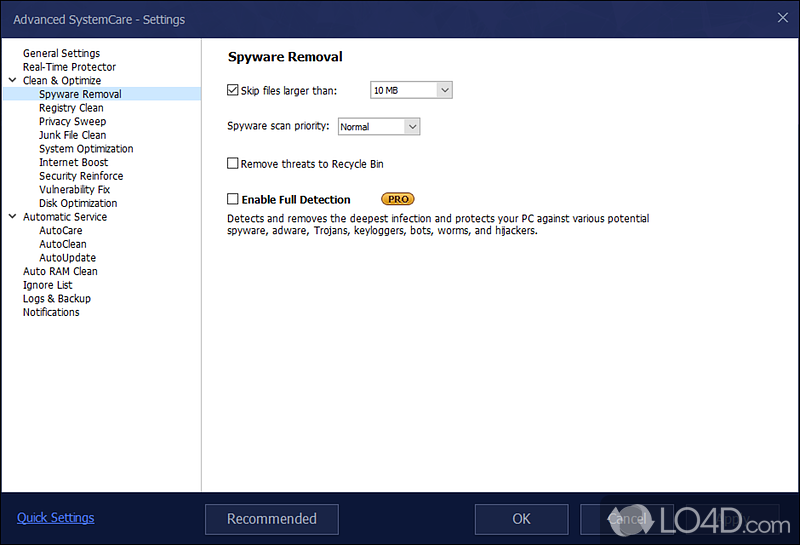800x545 pixels.
Task: Select Clean & Optimize category
Action: (62, 81)
